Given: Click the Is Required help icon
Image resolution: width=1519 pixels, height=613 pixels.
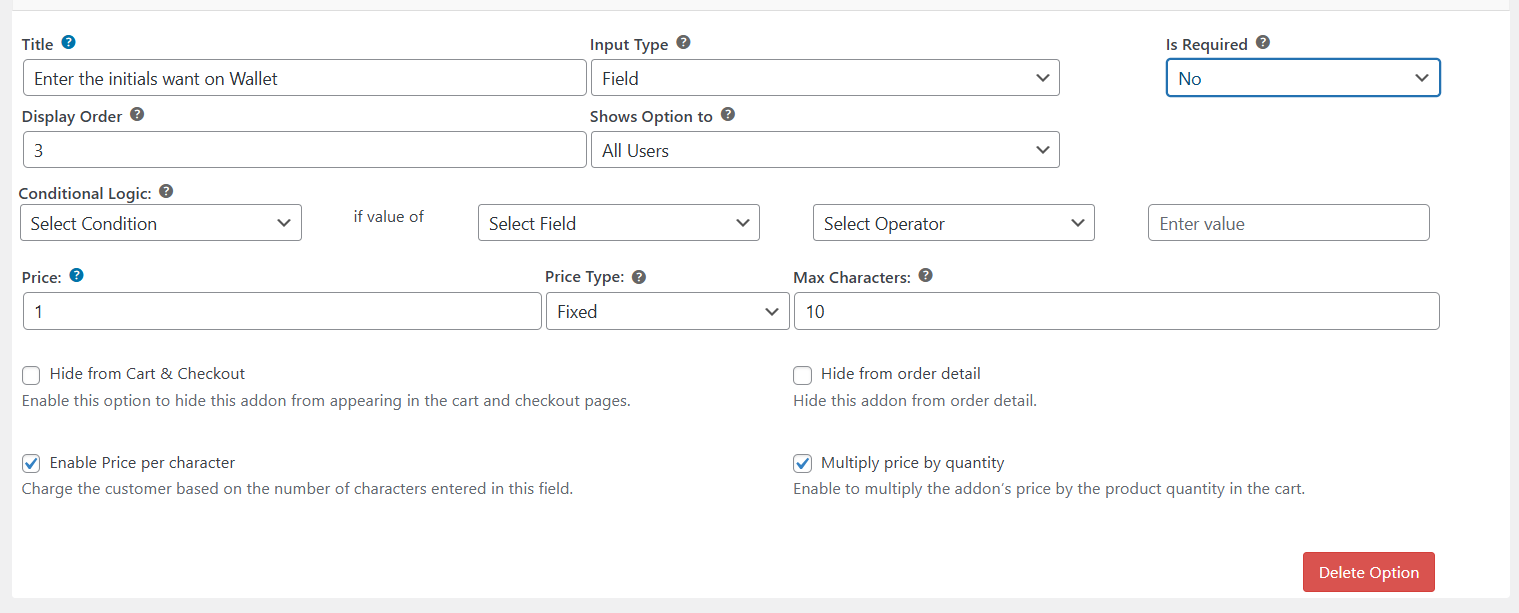Looking at the screenshot, I should tap(1263, 43).
